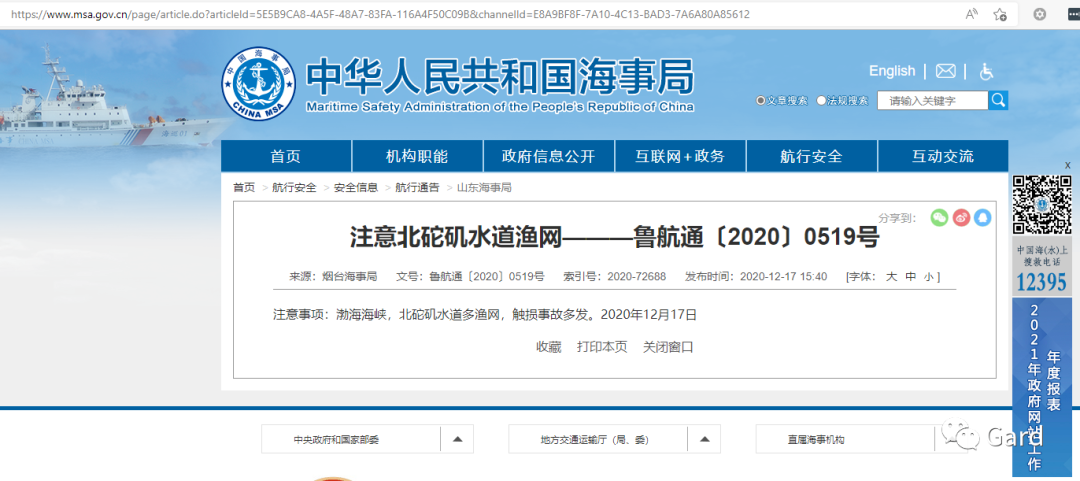Open the 首页 navigation tab
Viewport: 1080px width, 481px height.
tap(286, 156)
